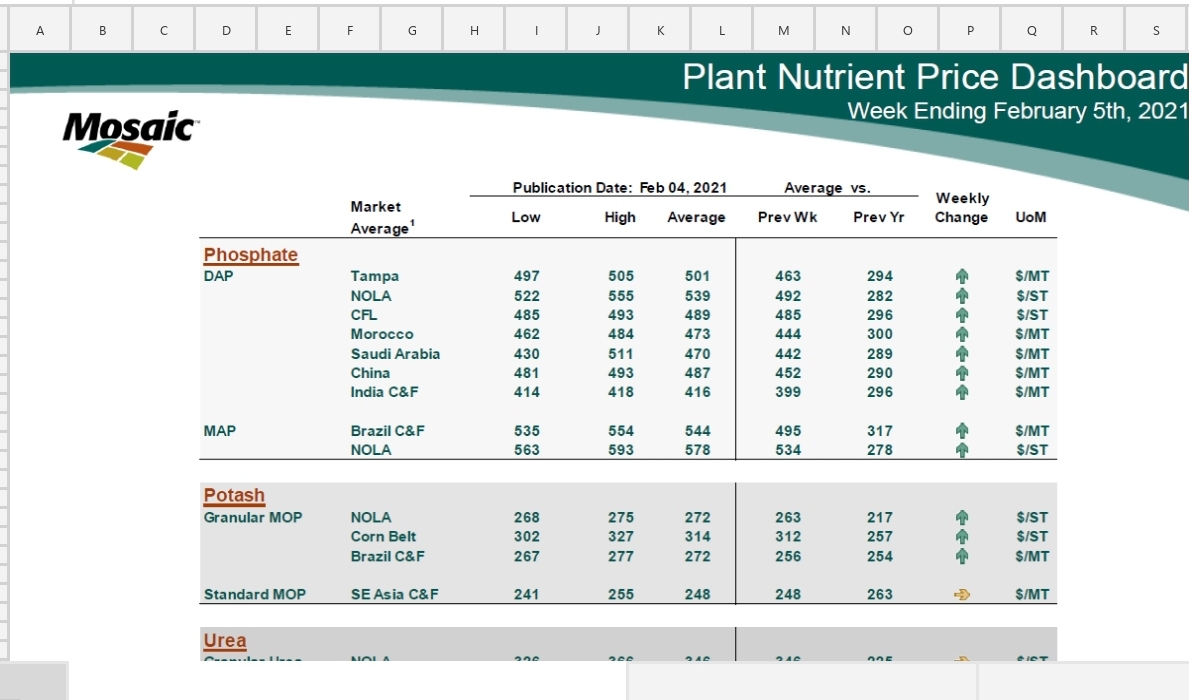Select column H header

tap(474, 31)
